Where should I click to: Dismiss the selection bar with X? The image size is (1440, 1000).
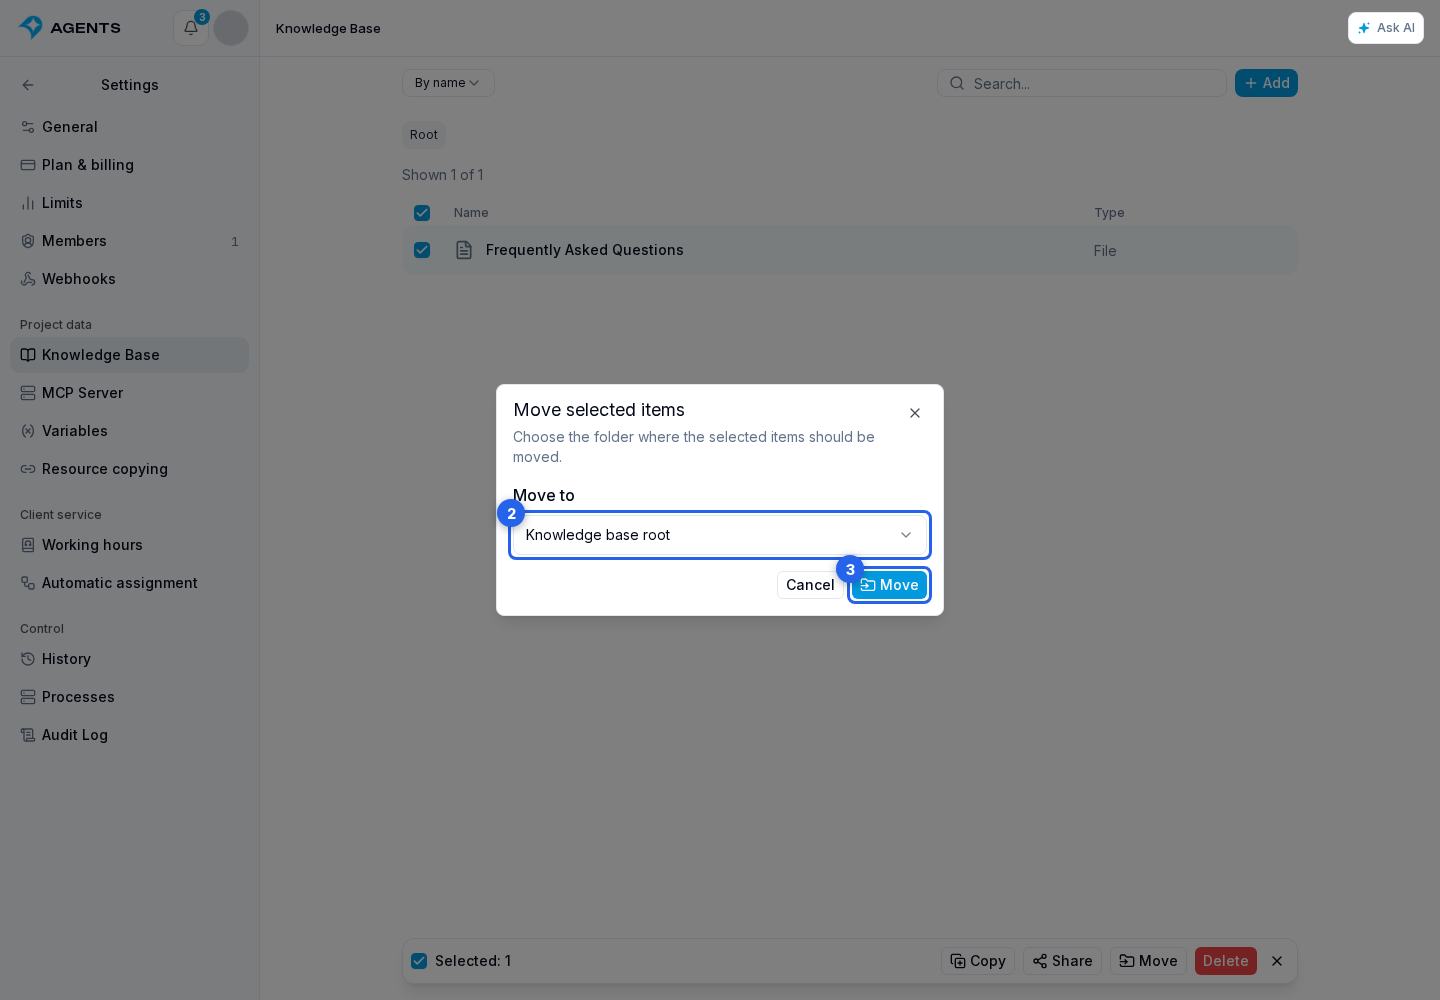click(x=1277, y=961)
